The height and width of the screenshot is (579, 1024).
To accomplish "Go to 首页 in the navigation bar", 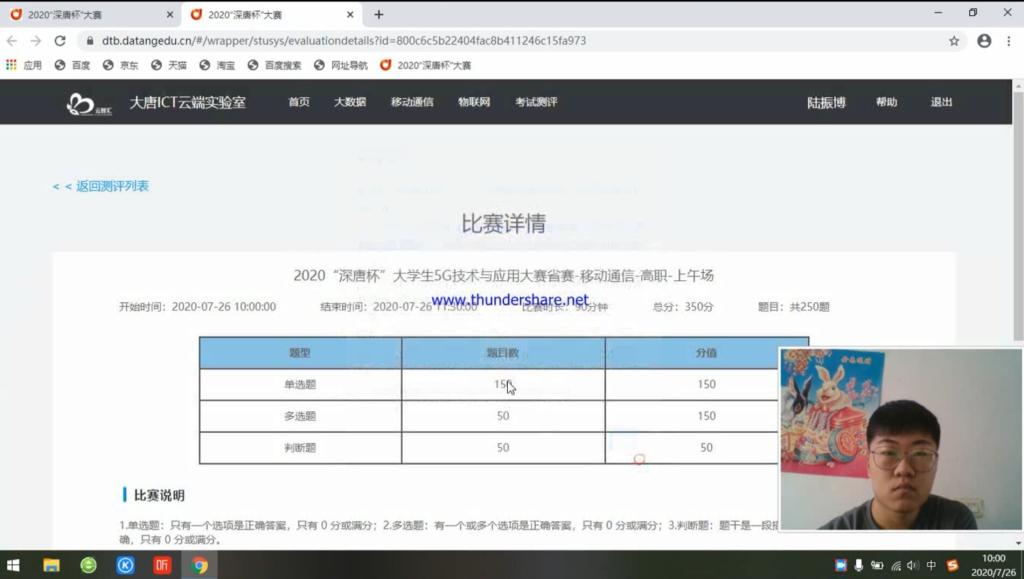I will 299,102.
